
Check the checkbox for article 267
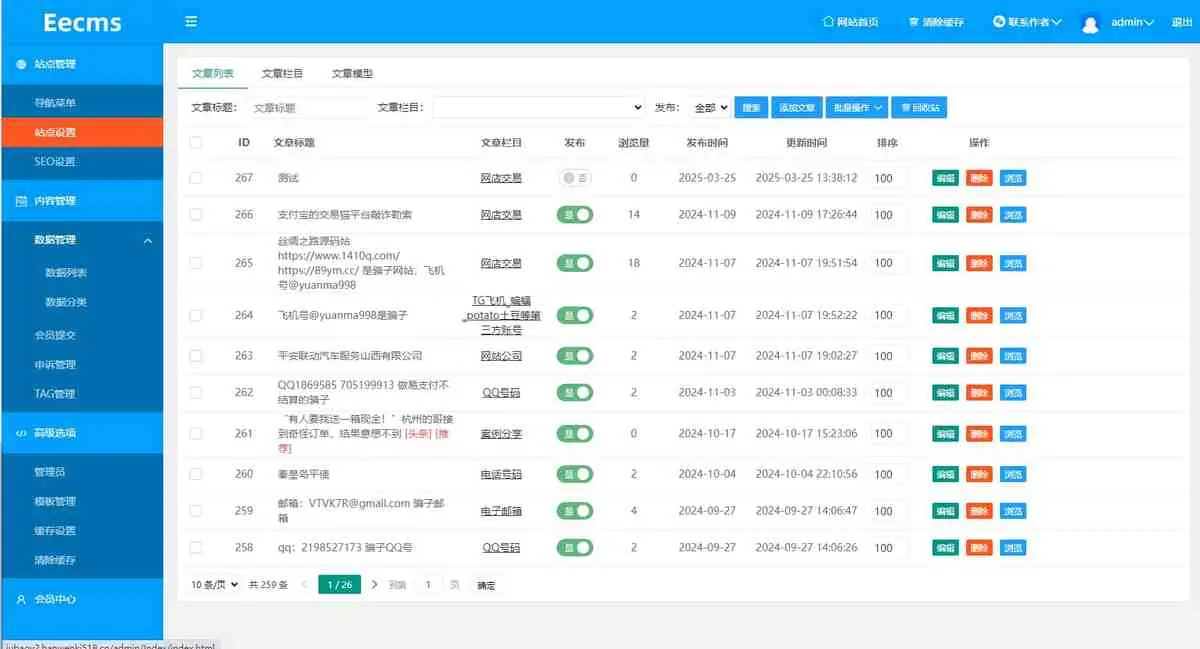(196, 178)
